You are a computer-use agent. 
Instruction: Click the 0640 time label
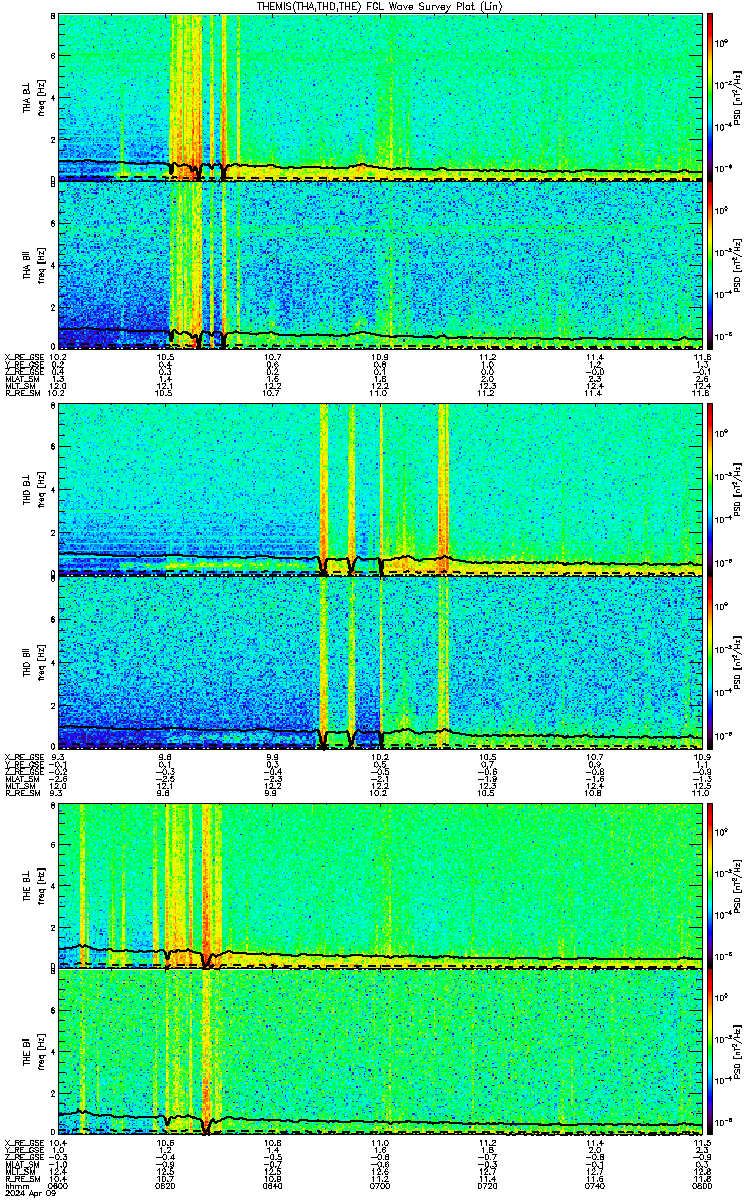(272, 1186)
